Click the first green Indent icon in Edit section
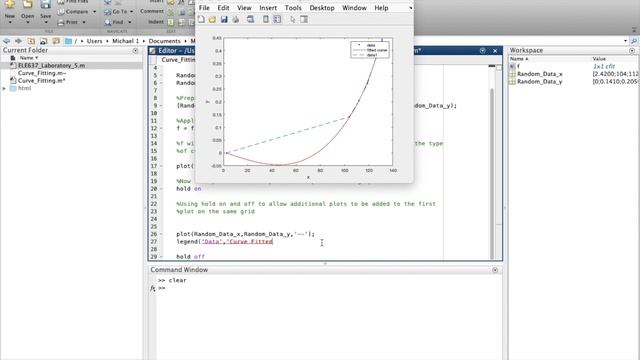This screenshot has height=360, width=640. [171, 22]
